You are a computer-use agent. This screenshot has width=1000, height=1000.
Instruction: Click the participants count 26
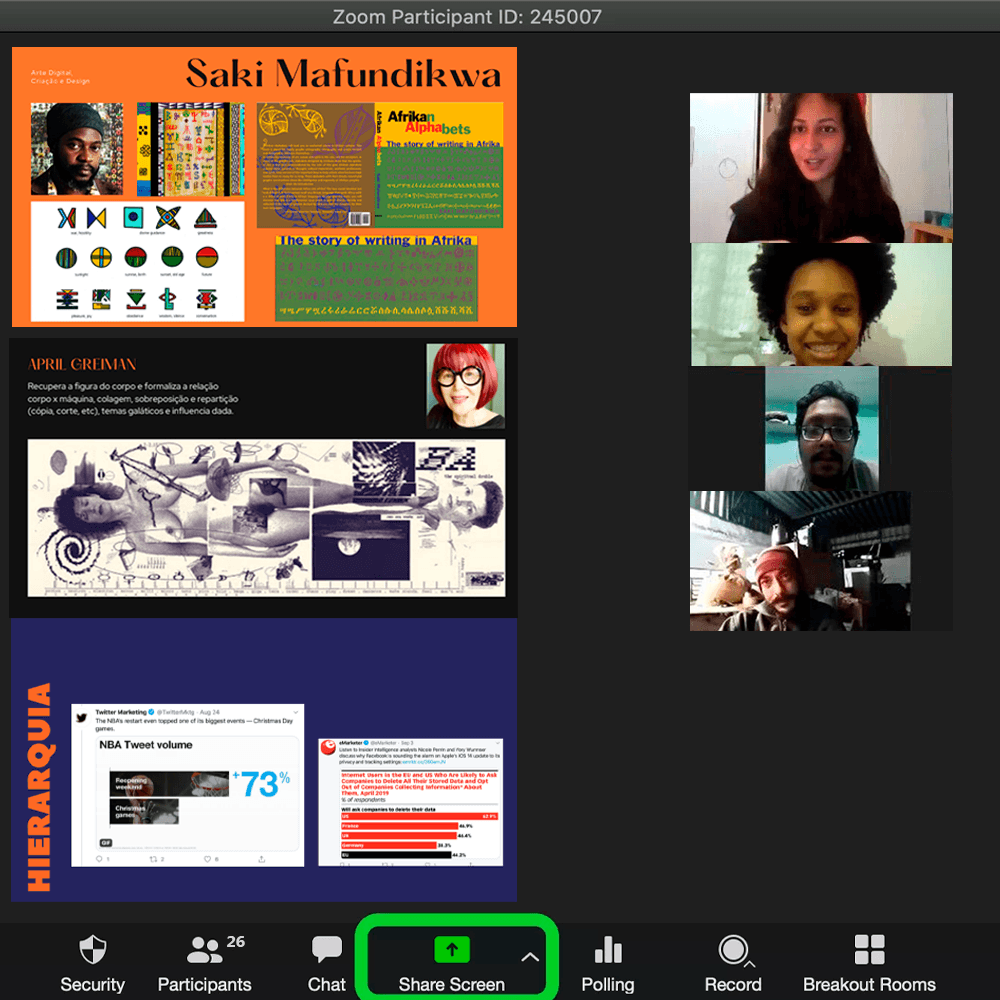235,941
